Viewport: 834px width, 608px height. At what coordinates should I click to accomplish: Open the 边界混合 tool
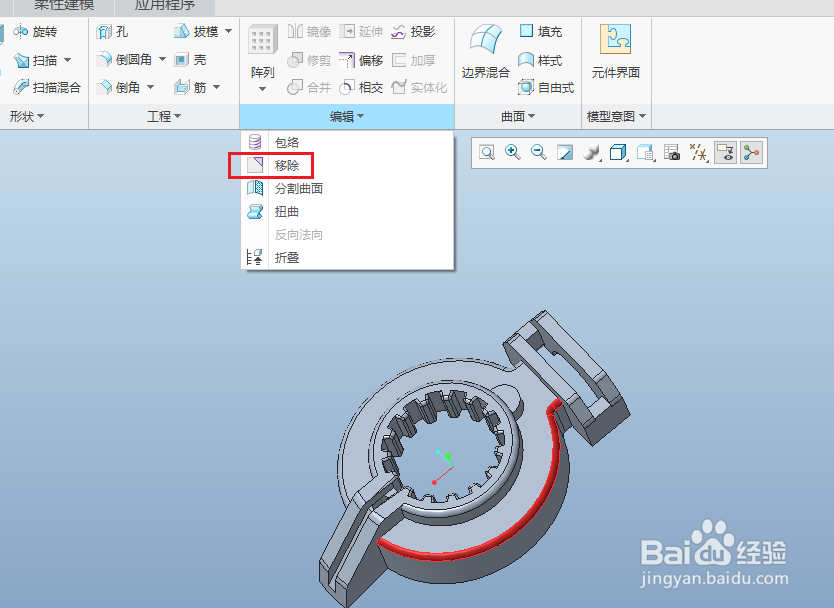pos(485,51)
